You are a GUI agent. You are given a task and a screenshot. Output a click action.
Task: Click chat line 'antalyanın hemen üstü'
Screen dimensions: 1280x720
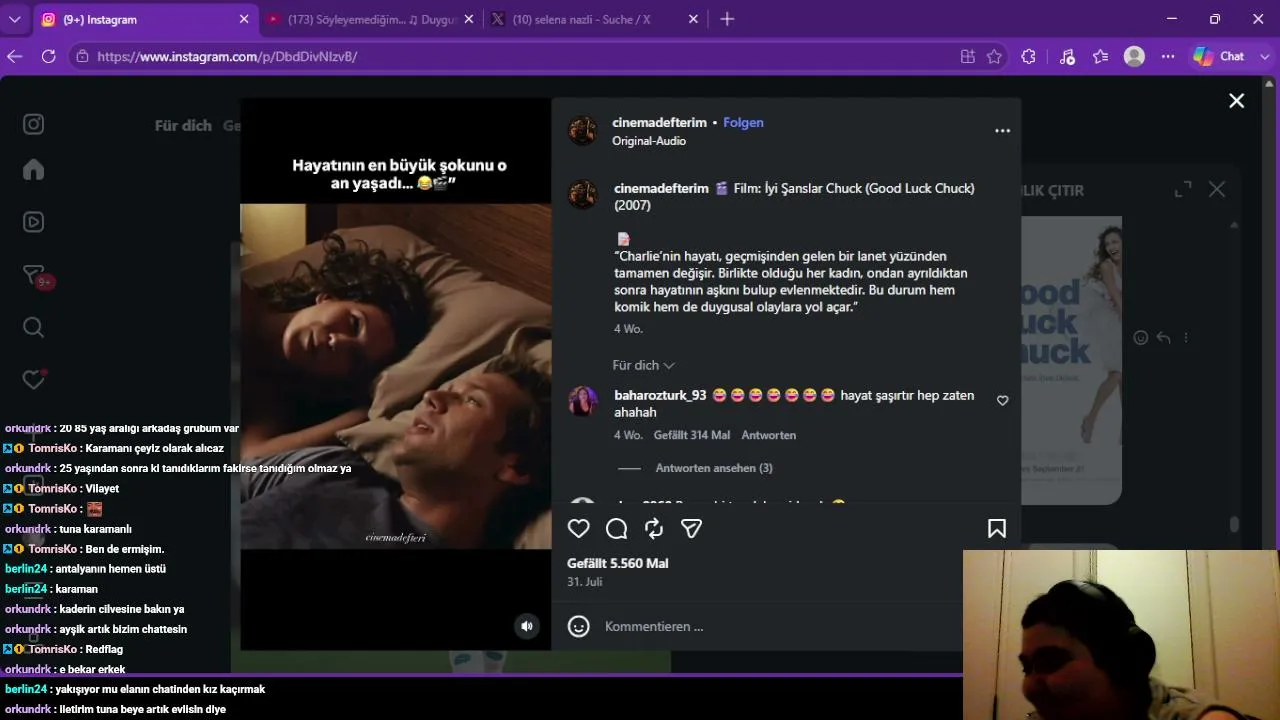coord(111,569)
